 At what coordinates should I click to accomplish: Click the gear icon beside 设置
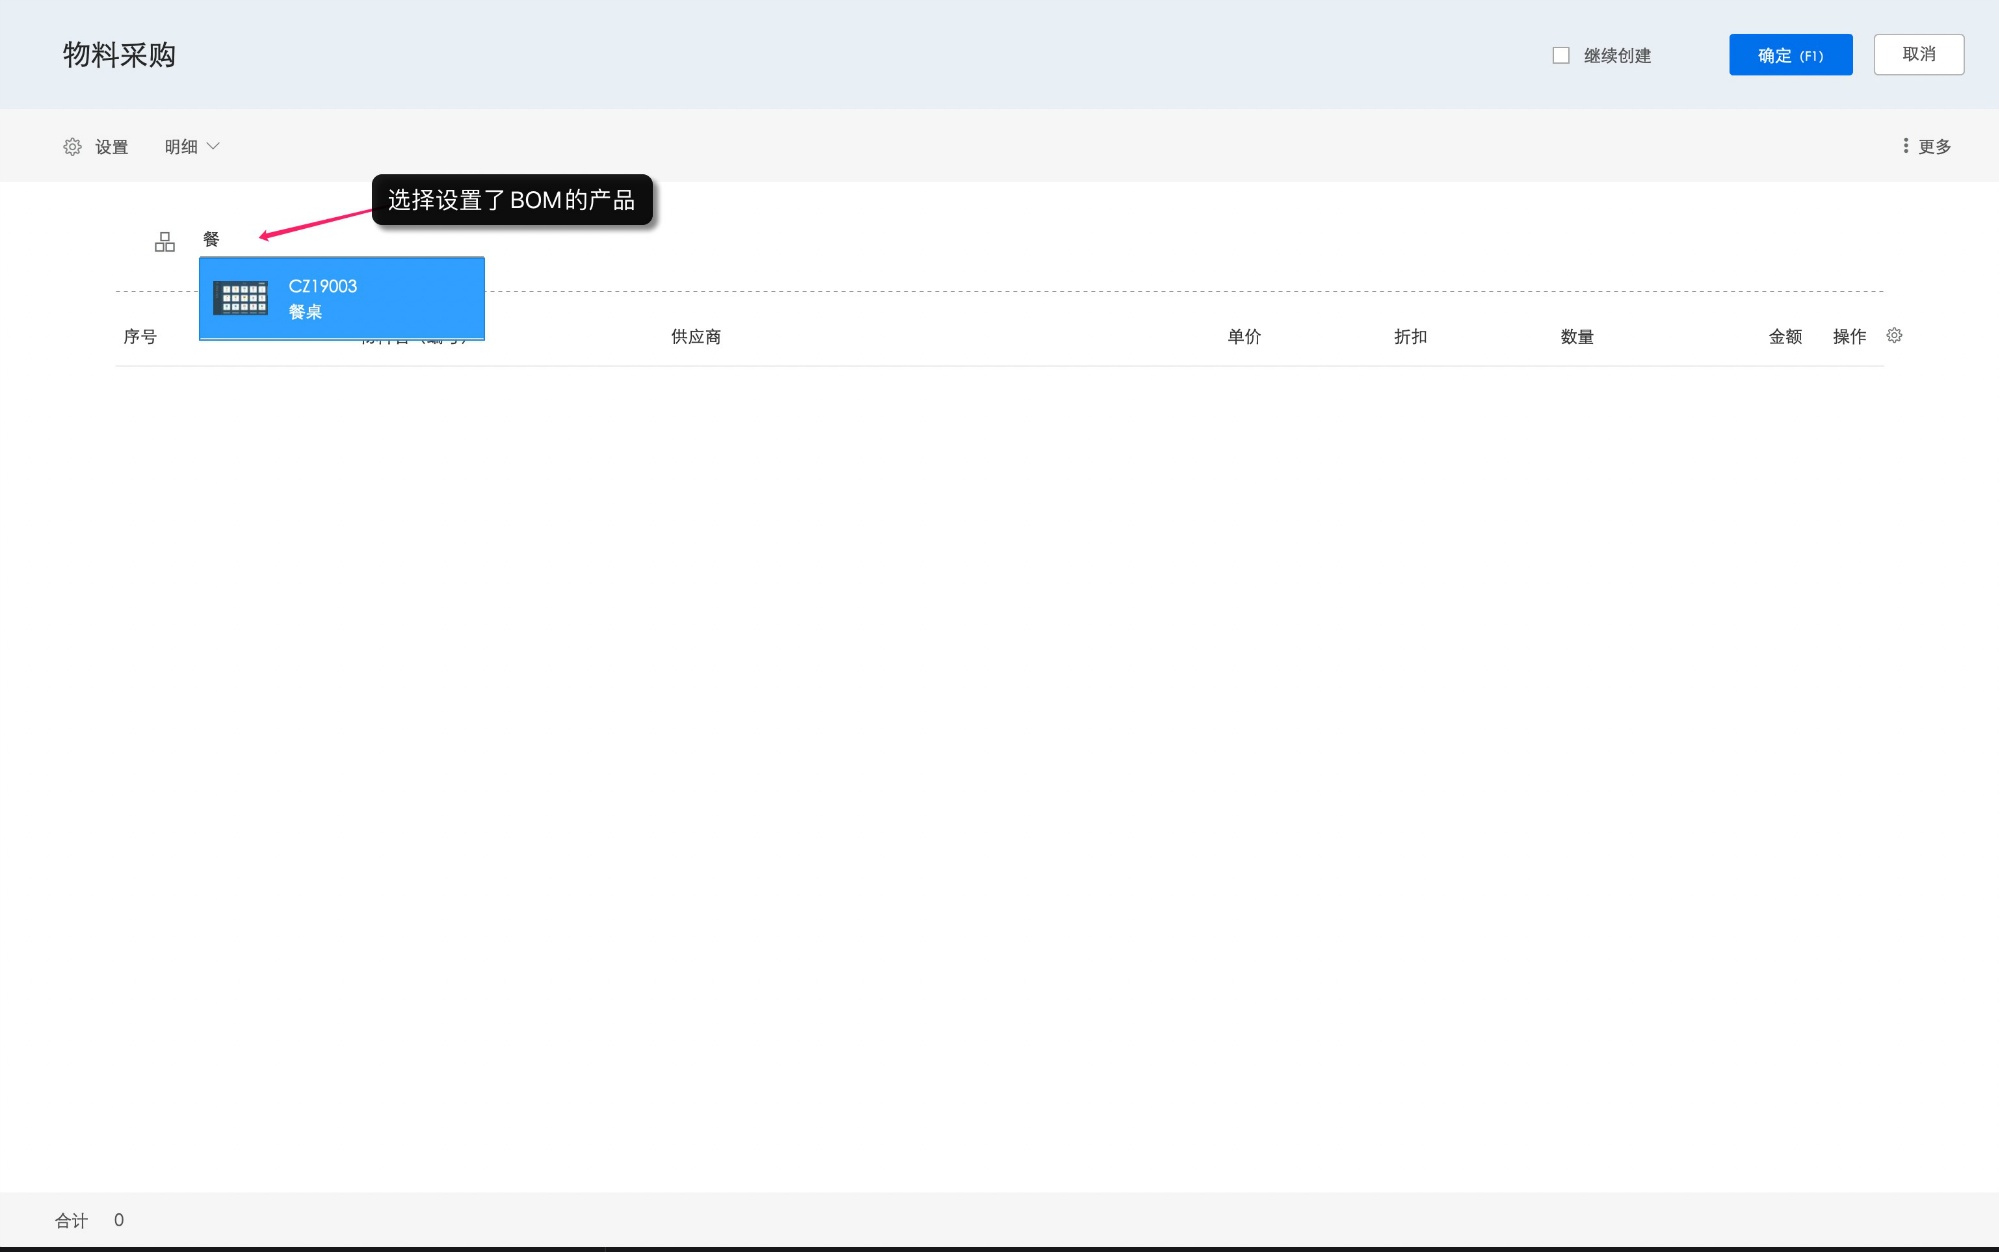tap(72, 147)
